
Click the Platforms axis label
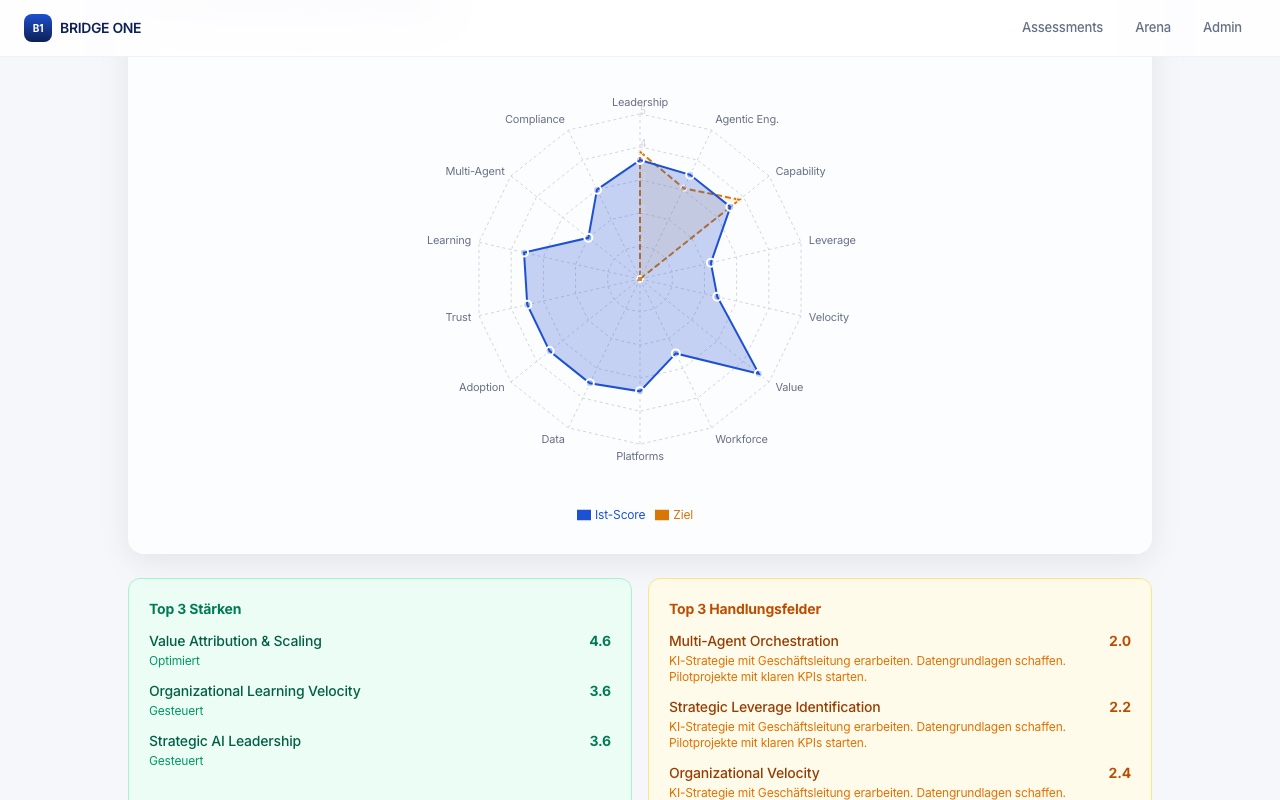click(x=640, y=456)
